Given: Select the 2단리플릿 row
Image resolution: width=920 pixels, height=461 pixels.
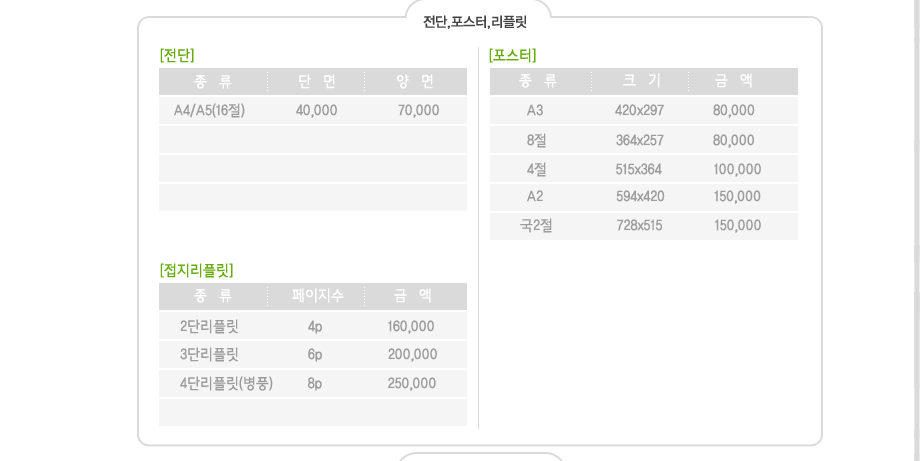Looking at the screenshot, I should (313, 326).
